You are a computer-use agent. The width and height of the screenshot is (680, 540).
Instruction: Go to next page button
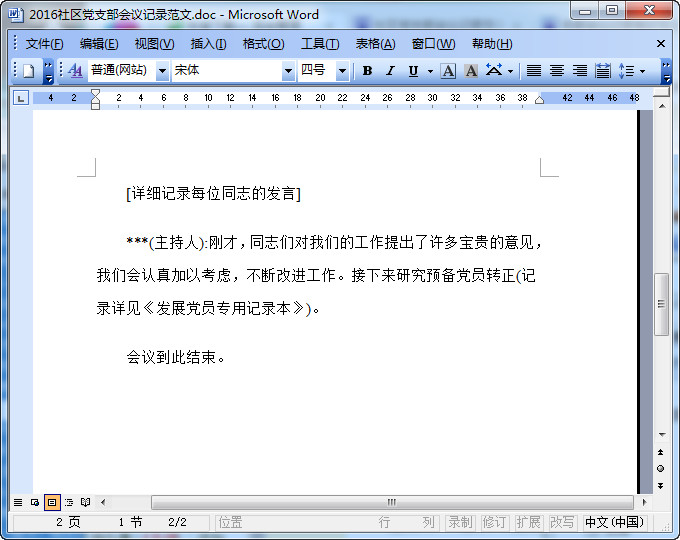pyautogui.click(x=660, y=485)
